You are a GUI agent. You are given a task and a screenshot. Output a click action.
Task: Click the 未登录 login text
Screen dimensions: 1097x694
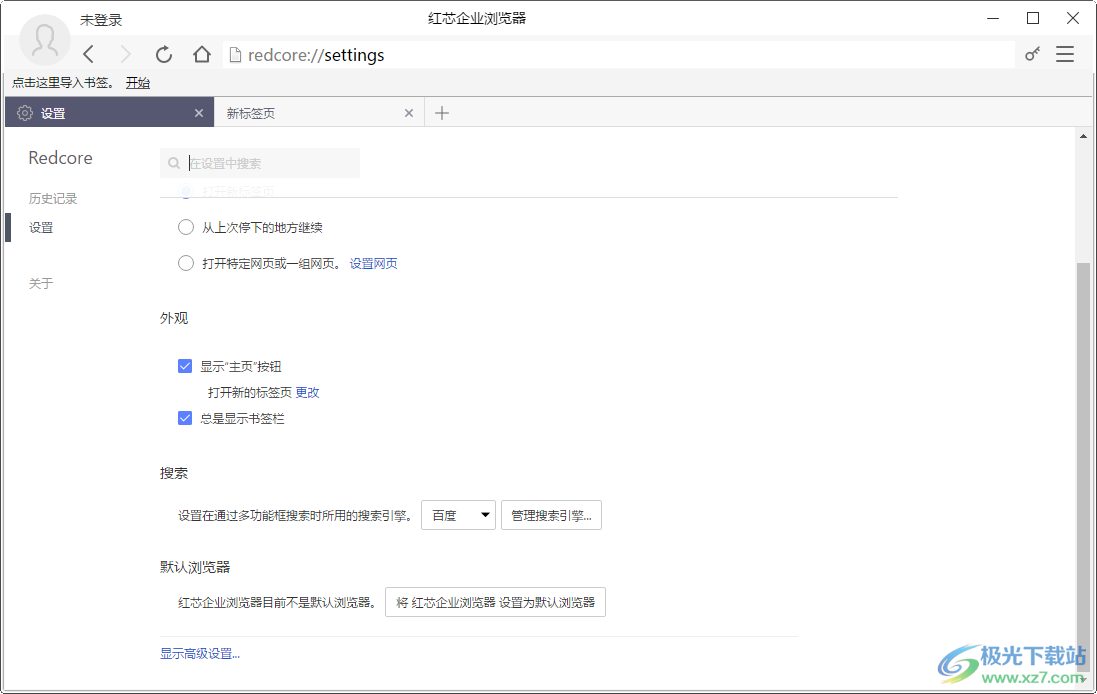click(x=101, y=20)
